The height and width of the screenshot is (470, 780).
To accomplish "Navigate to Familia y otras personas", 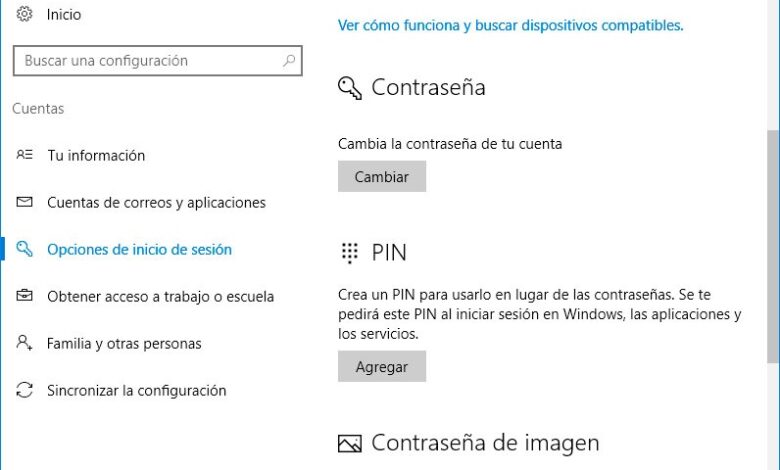I will point(124,343).
